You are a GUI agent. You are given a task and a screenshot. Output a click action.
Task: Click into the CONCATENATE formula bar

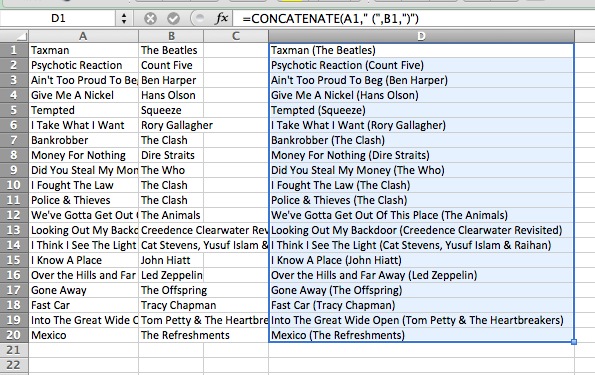click(x=414, y=18)
